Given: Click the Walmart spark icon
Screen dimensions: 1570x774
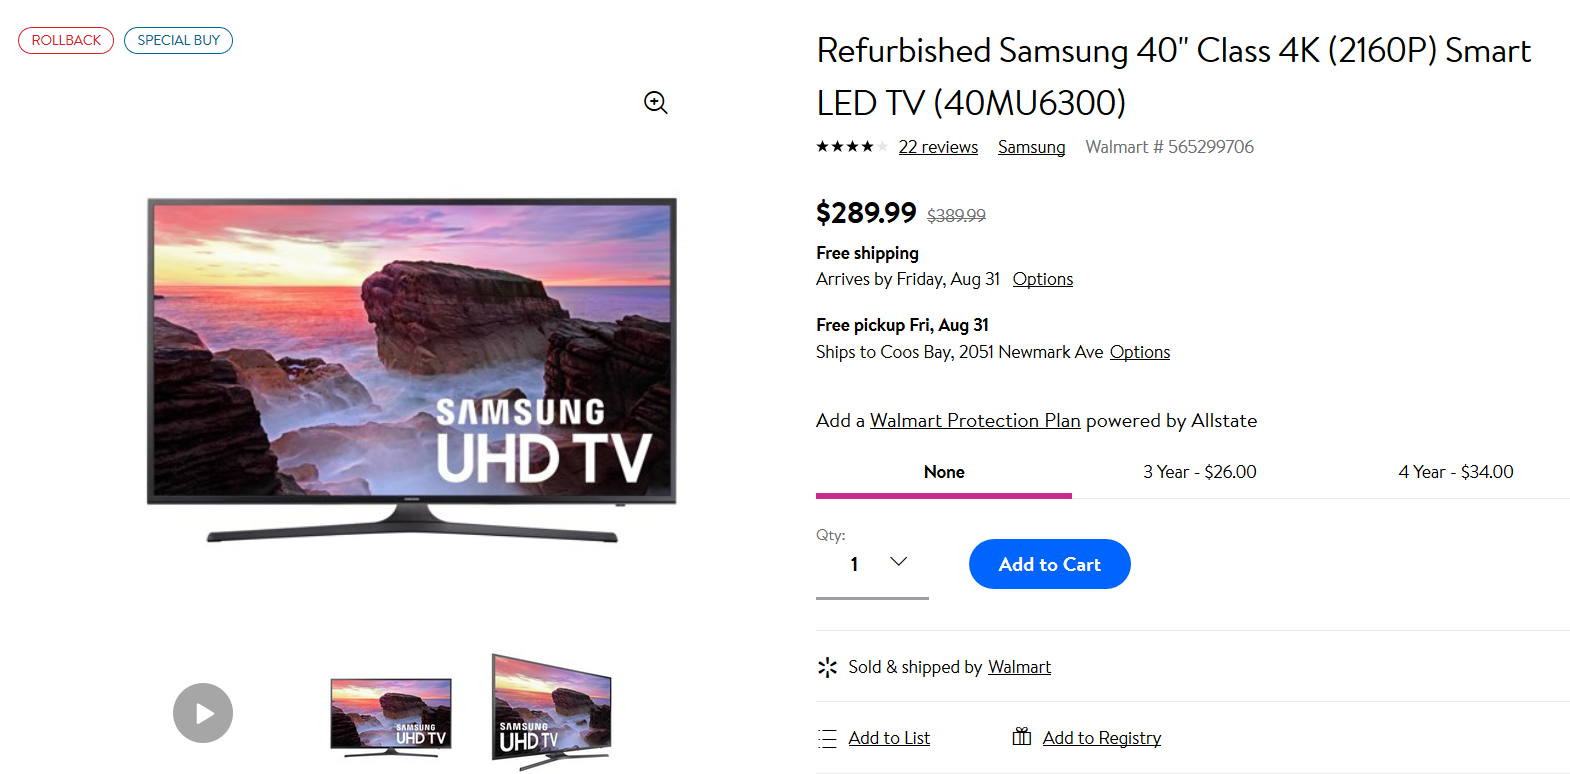Looking at the screenshot, I should coord(827,667).
